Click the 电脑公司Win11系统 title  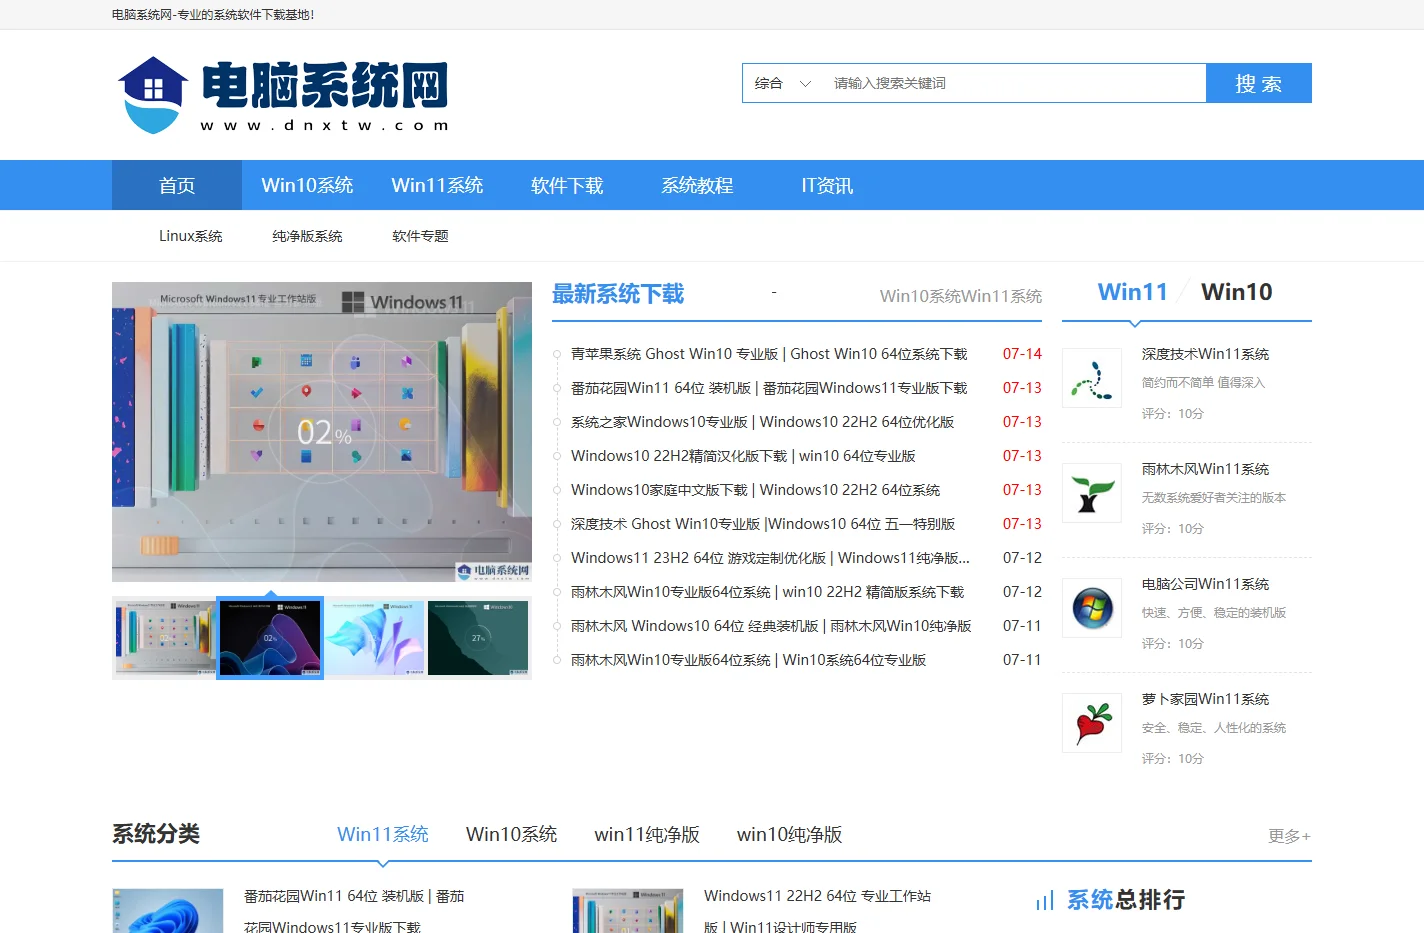[1205, 584]
